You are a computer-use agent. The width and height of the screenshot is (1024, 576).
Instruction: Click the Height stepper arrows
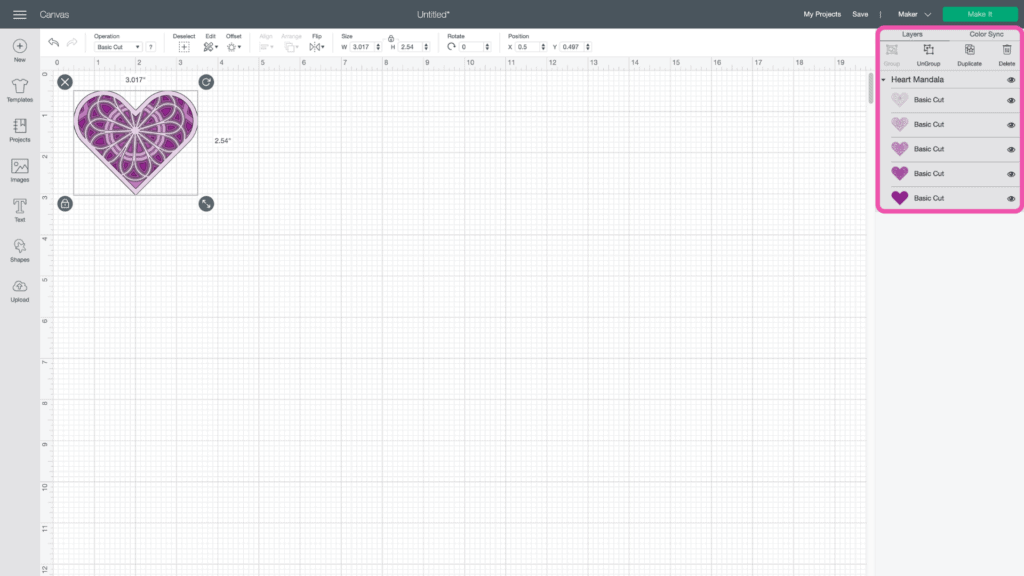[426, 47]
